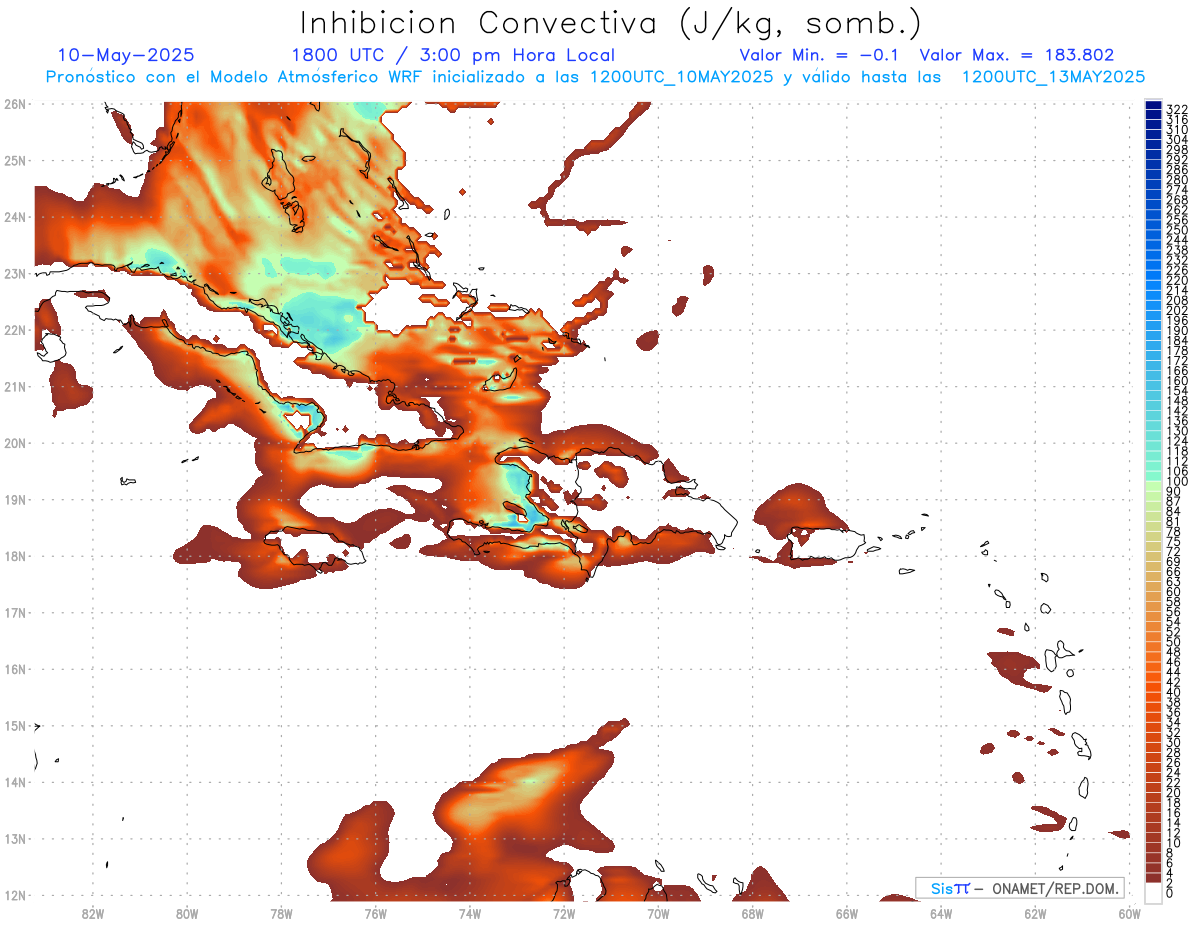Image resolution: width=1200 pixels, height=927 pixels.
Task: Click the "80W" longitude label
Action: (x=187, y=913)
